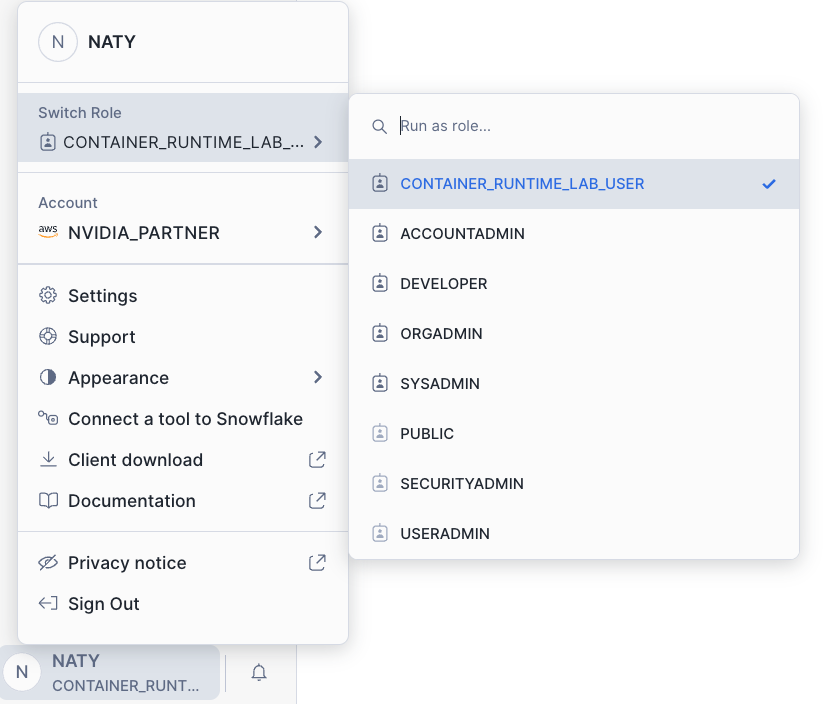Click the NATY avatar circle at menu top
823x704 pixels.
[58, 42]
